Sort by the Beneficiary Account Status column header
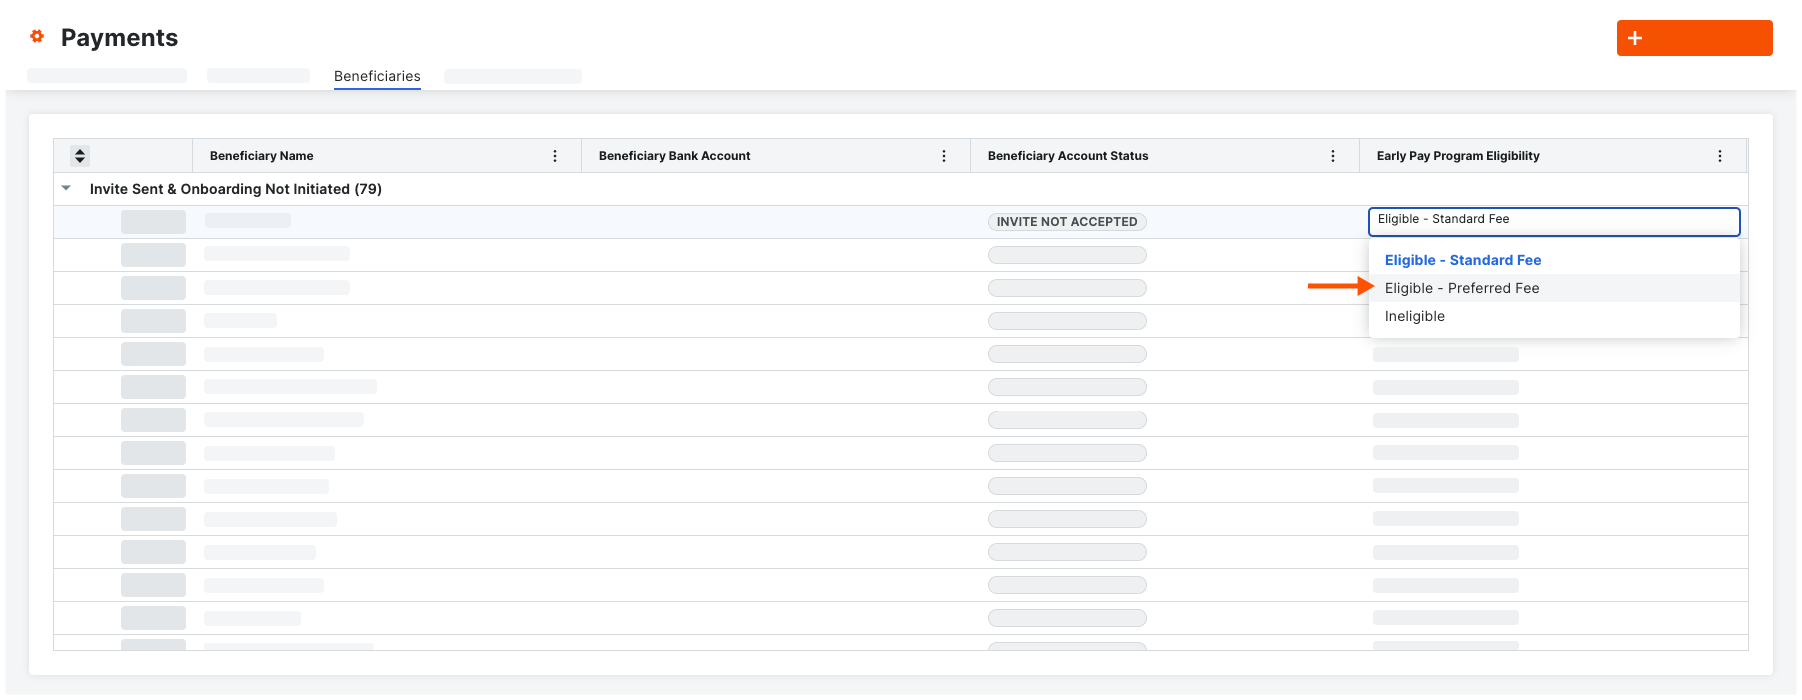 [1068, 156]
